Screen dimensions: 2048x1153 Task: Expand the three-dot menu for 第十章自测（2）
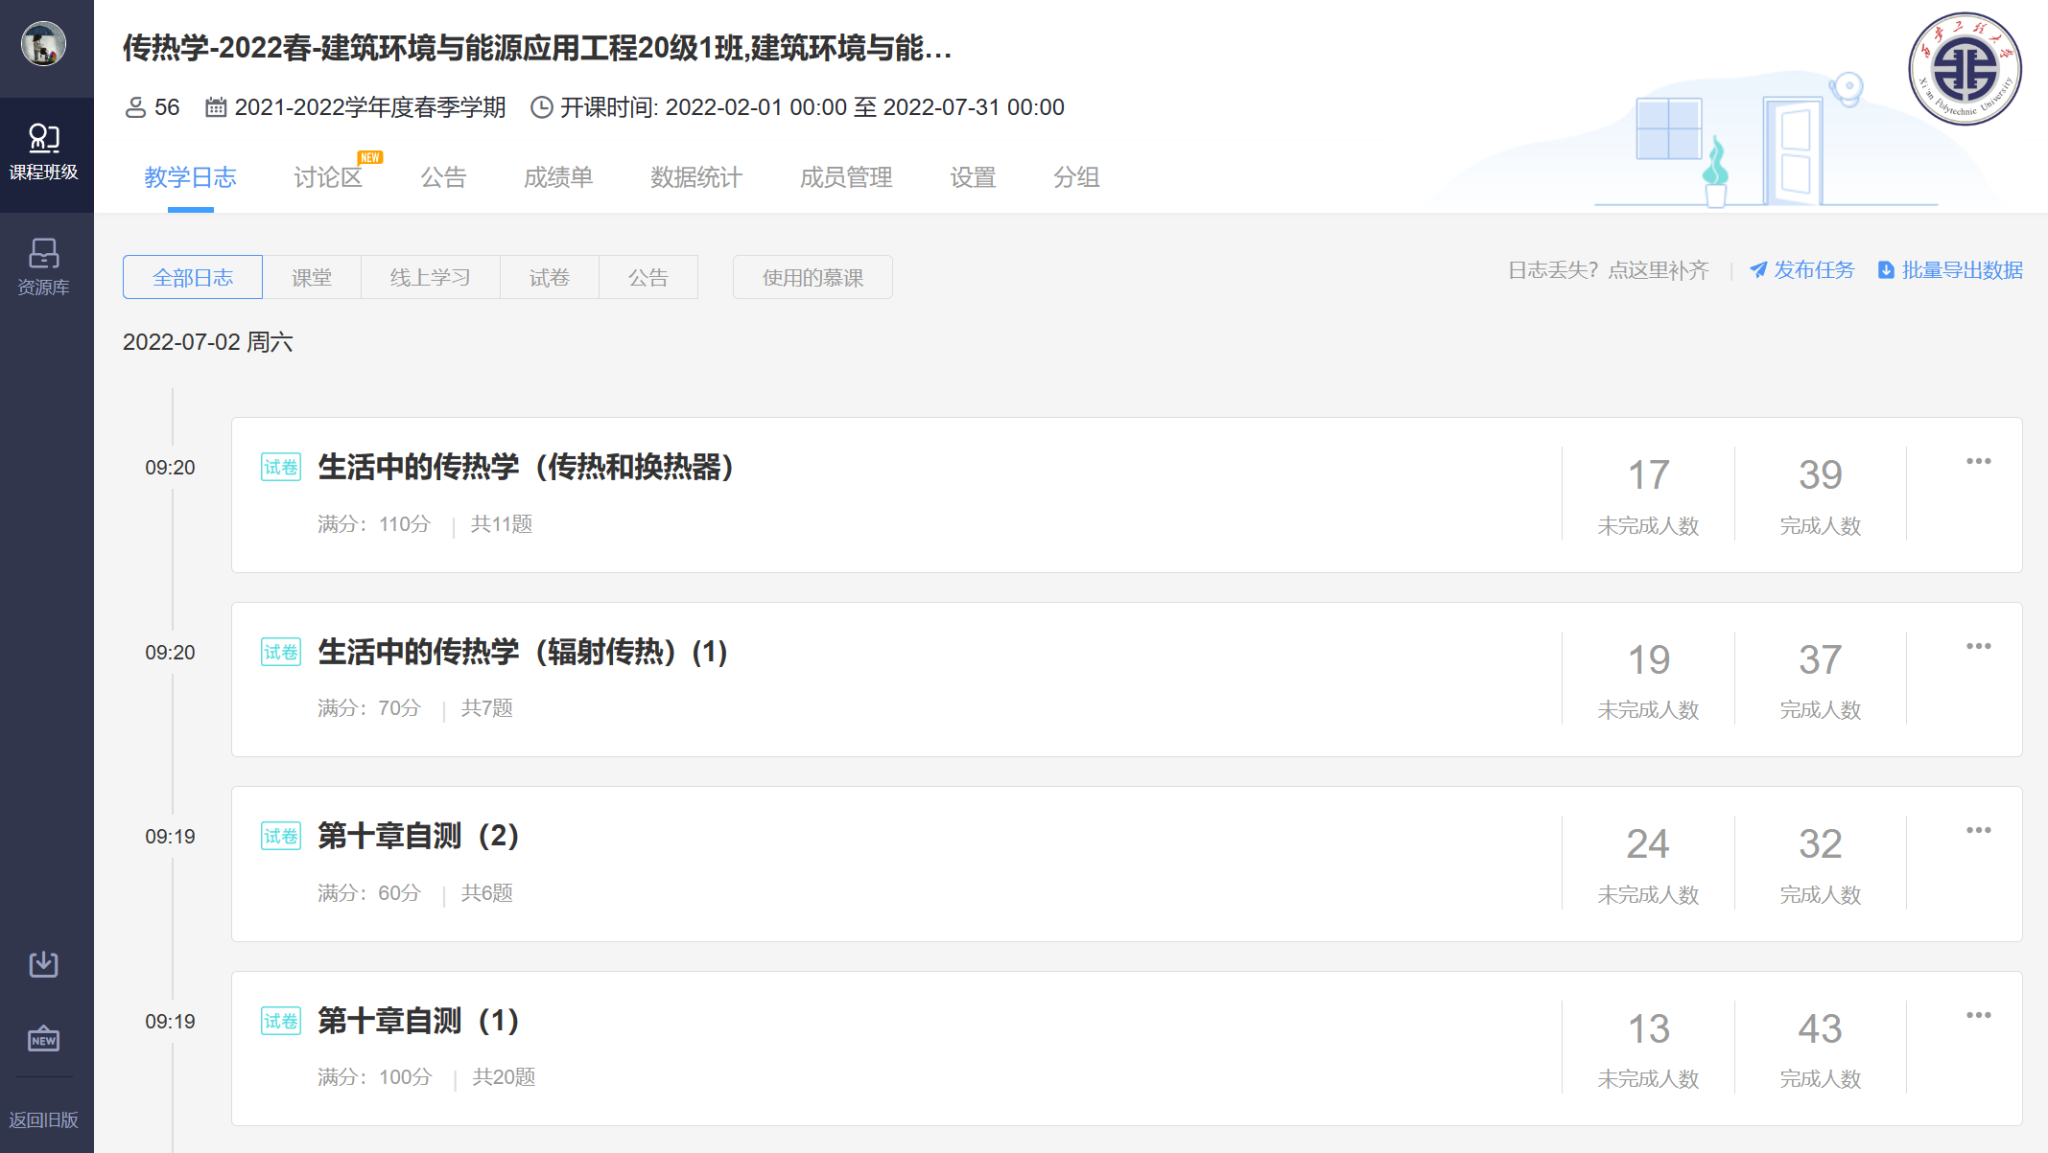click(1978, 830)
